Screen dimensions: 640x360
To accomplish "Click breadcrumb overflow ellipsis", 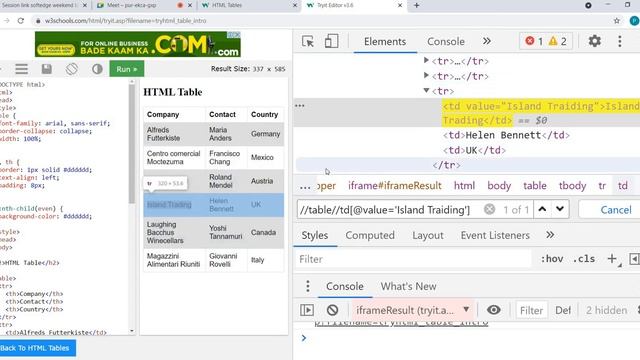I will [305, 187].
